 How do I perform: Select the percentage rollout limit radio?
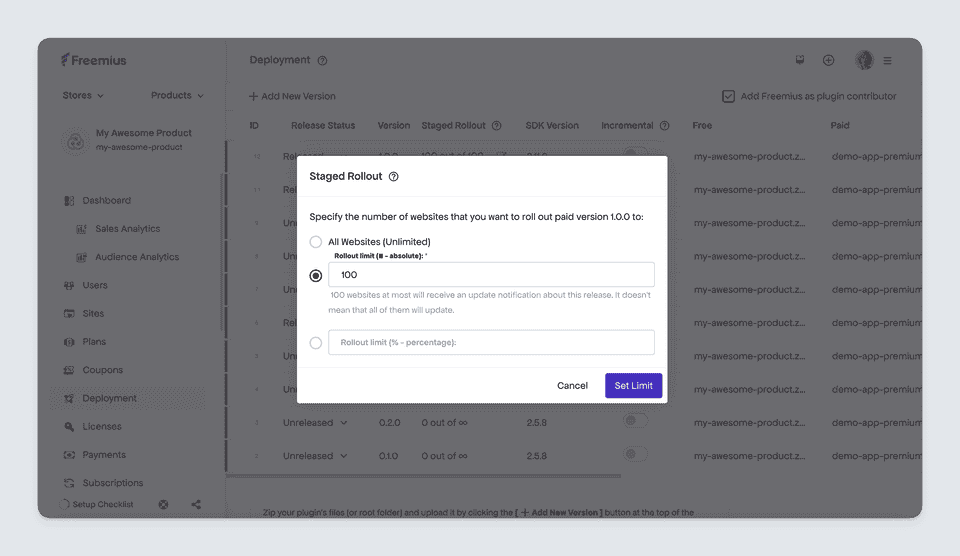tap(316, 343)
